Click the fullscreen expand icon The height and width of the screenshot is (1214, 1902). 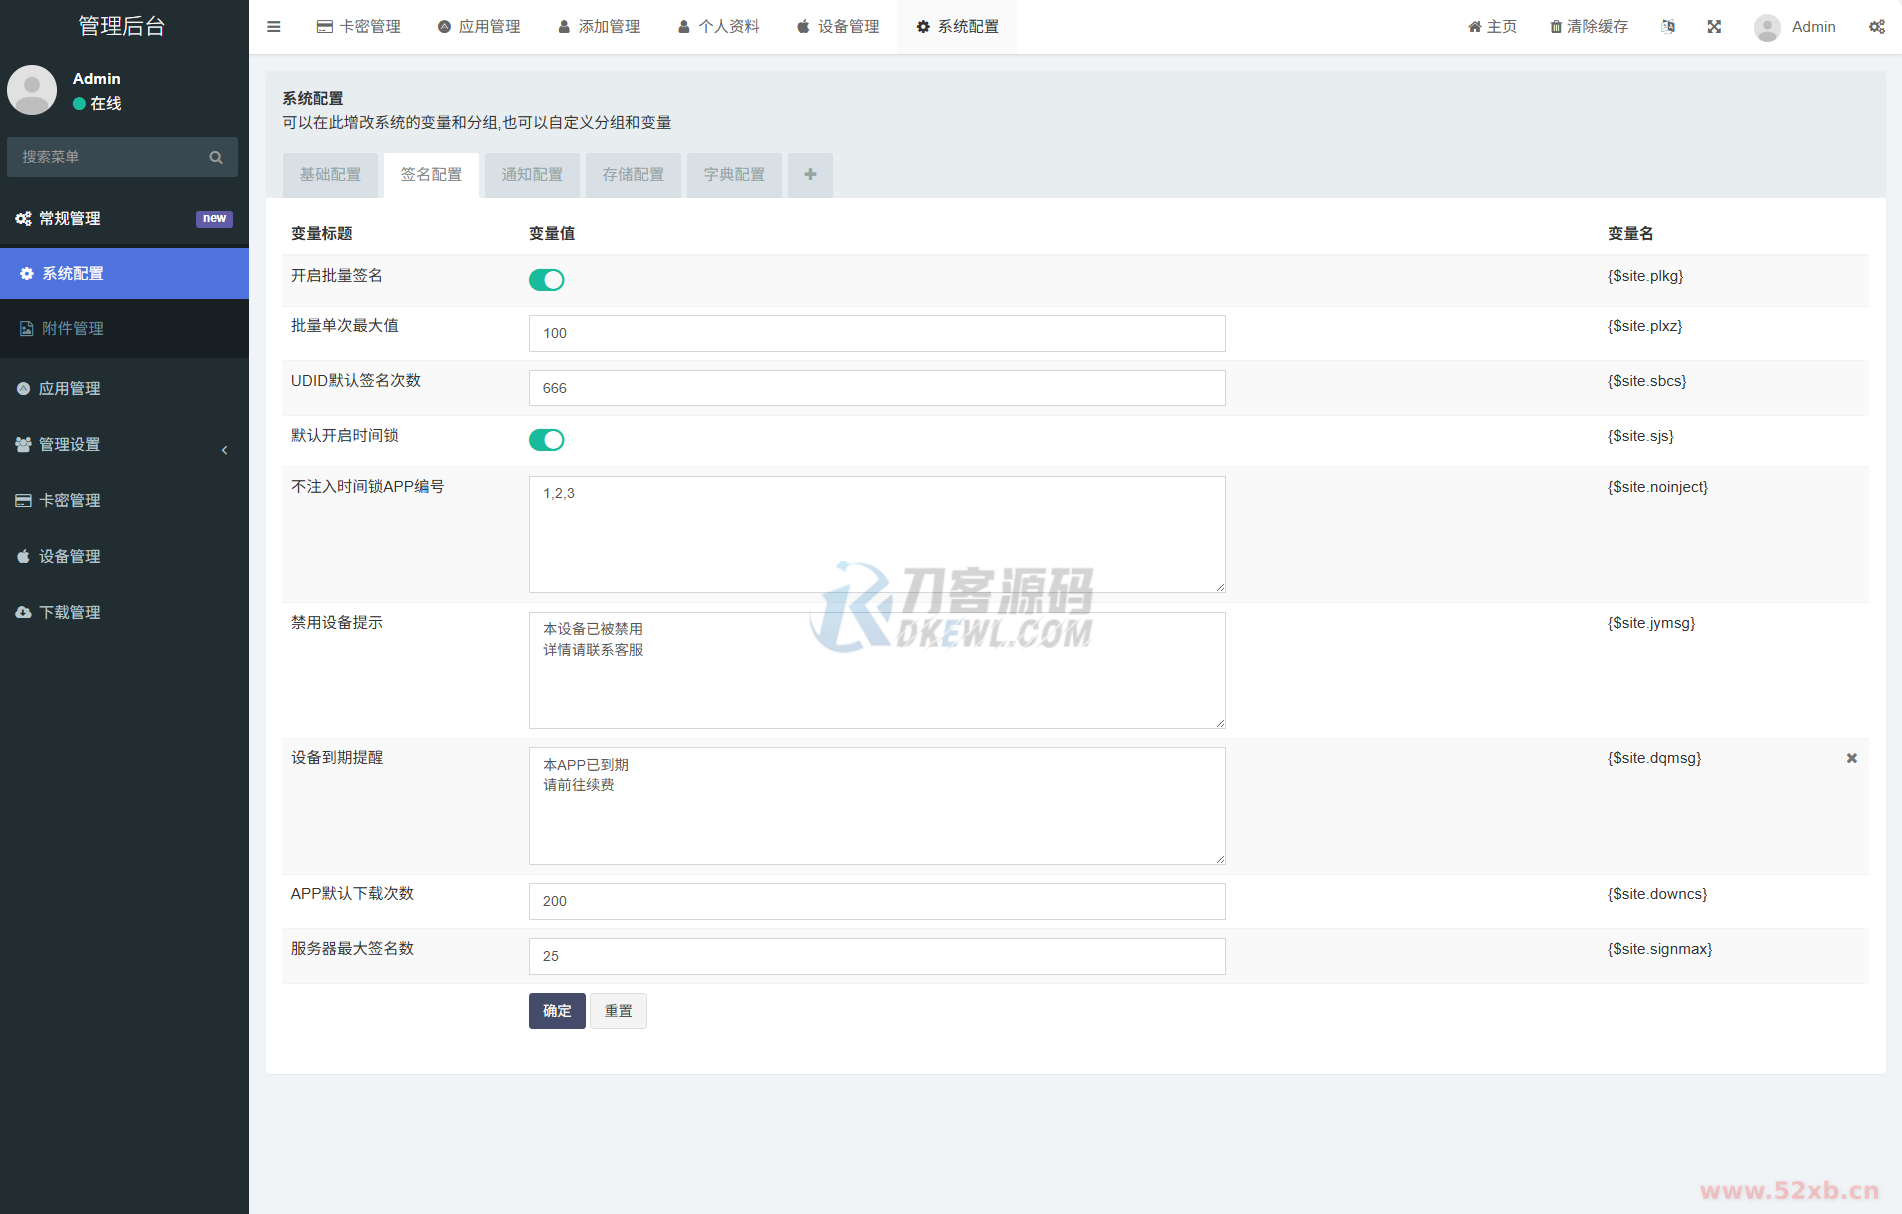(1714, 27)
